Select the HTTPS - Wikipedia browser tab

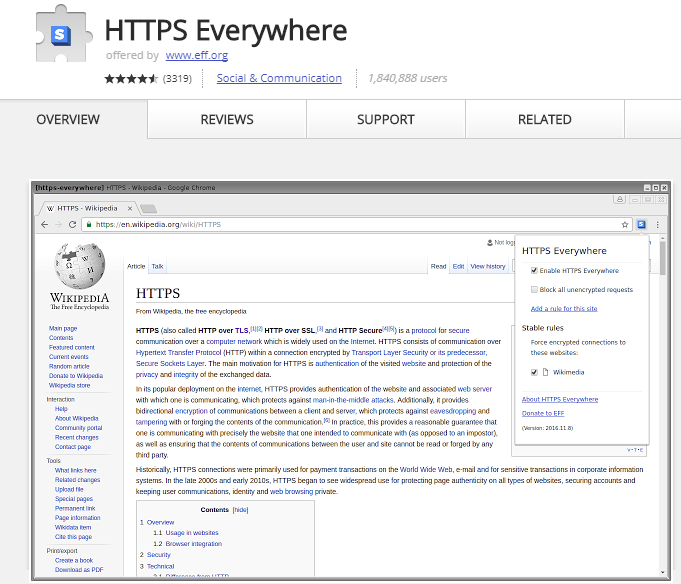point(89,208)
